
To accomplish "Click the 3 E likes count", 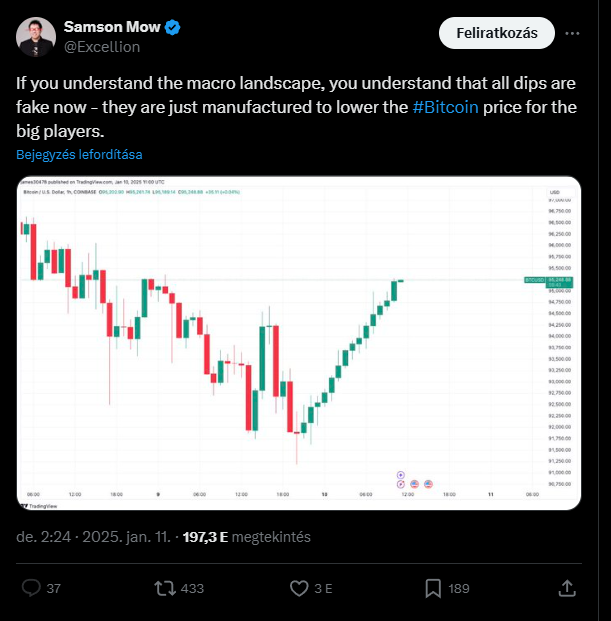I will pyautogui.click(x=323, y=589).
